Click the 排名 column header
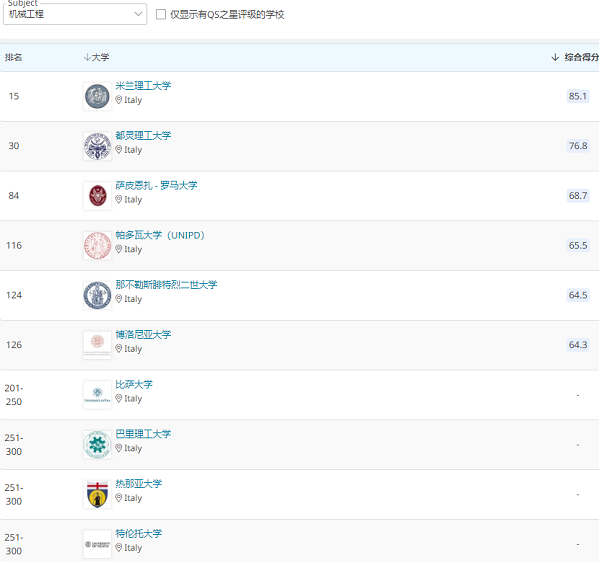 click(x=13, y=57)
